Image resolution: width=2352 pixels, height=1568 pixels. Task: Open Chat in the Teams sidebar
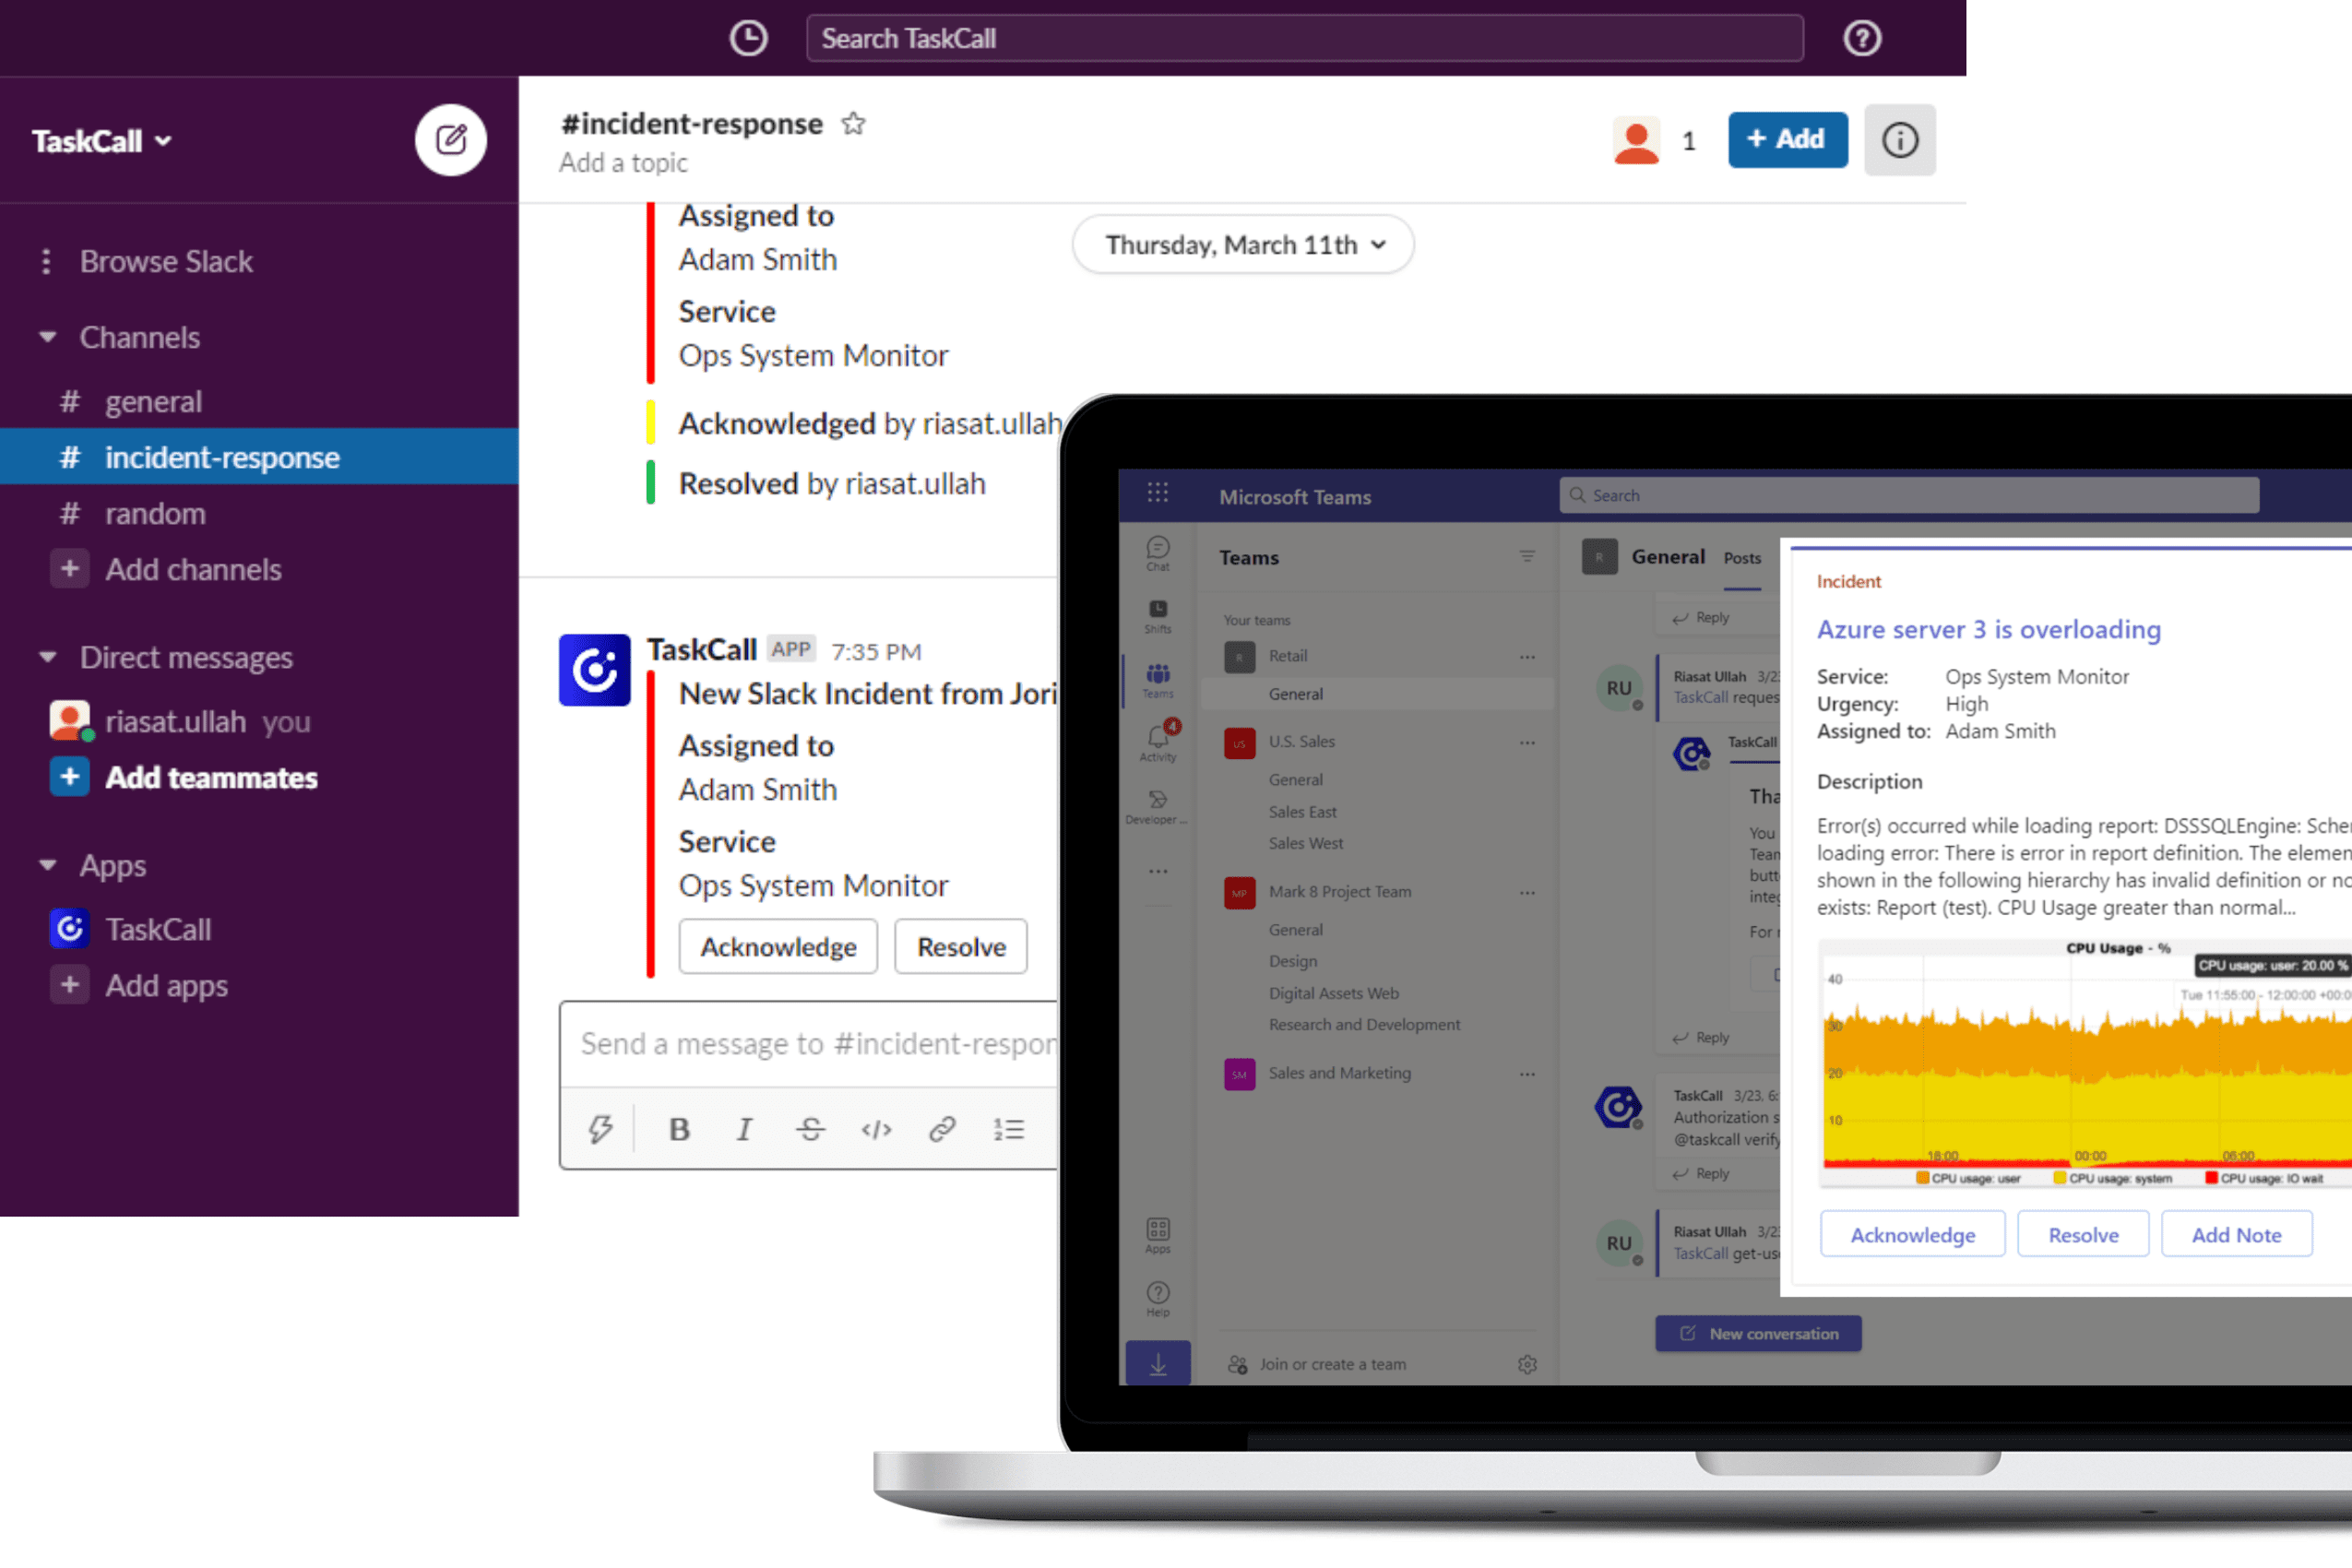click(1158, 553)
